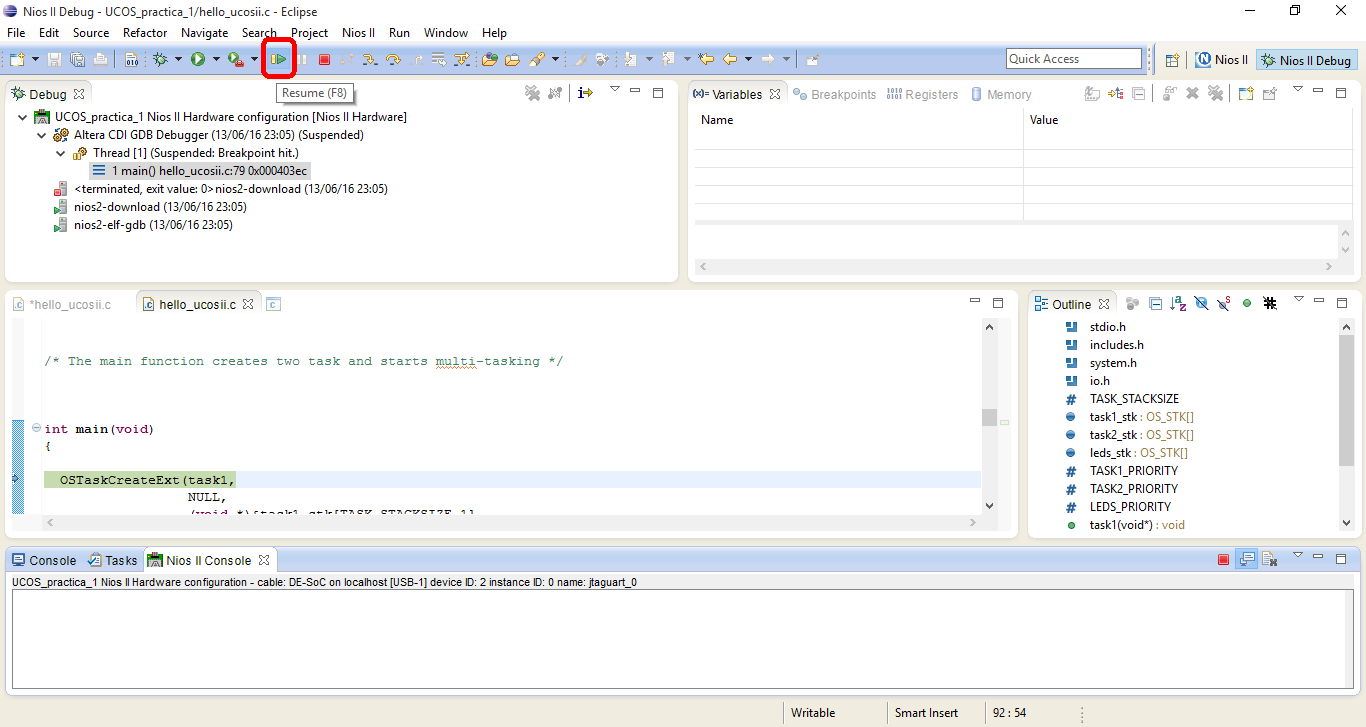Open the External Tools dropdown arrow
This screenshot has width=1366, height=727.
(254, 60)
